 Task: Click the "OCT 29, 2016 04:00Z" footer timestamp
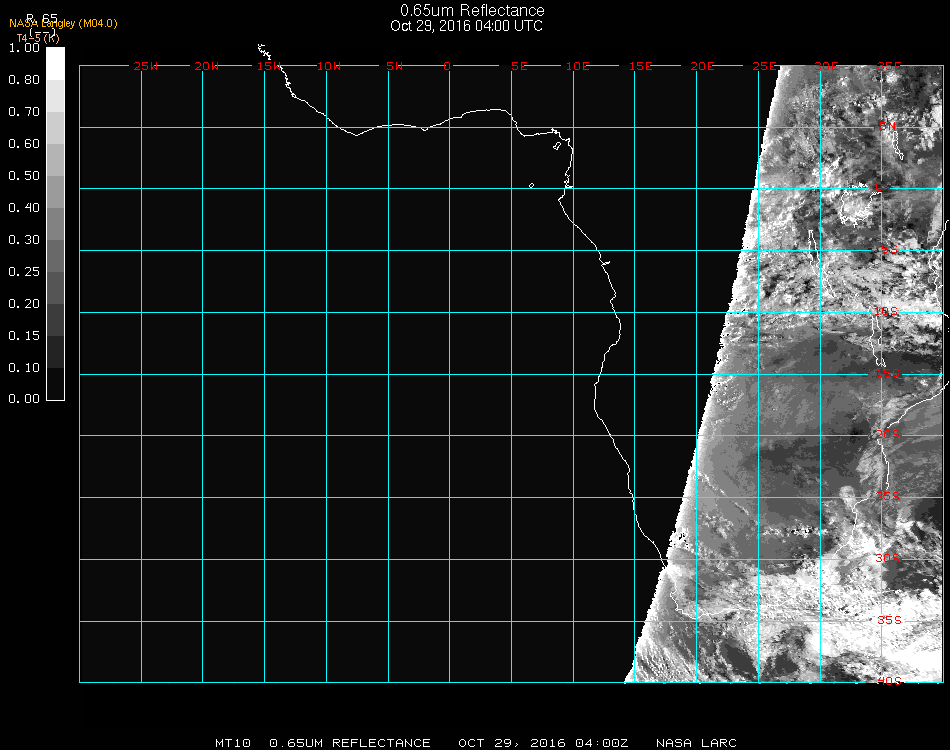543,743
